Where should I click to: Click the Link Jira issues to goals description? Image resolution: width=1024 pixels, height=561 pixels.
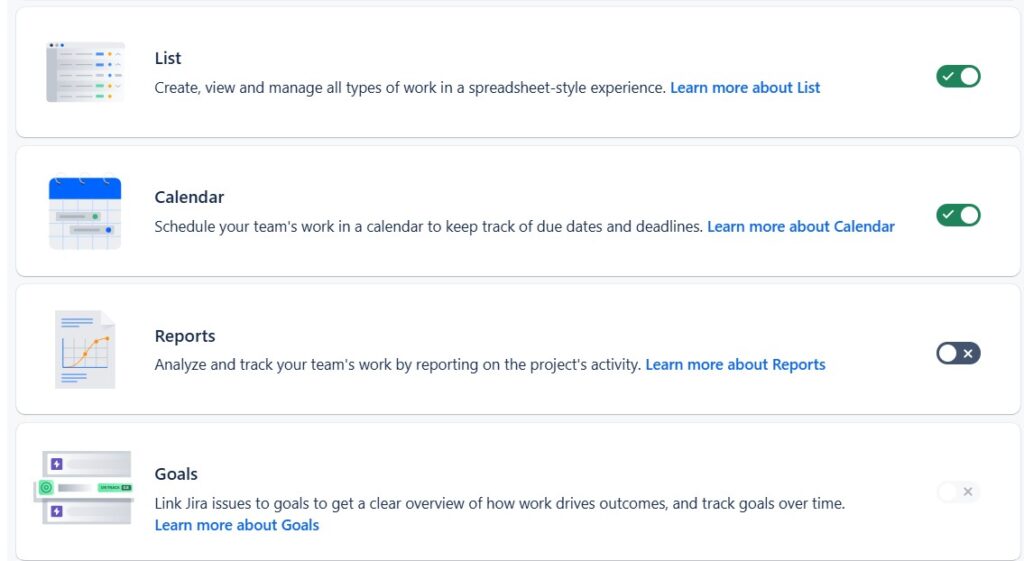(x=499, y=504)
